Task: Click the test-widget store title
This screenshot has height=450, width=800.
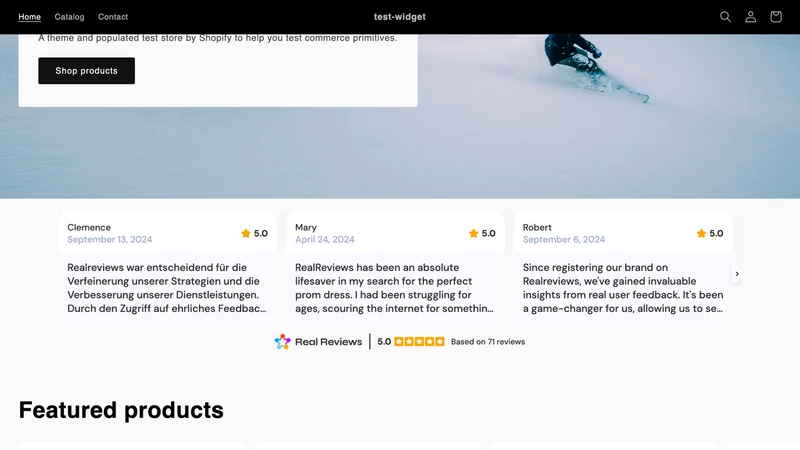Action: coord(399,17)
